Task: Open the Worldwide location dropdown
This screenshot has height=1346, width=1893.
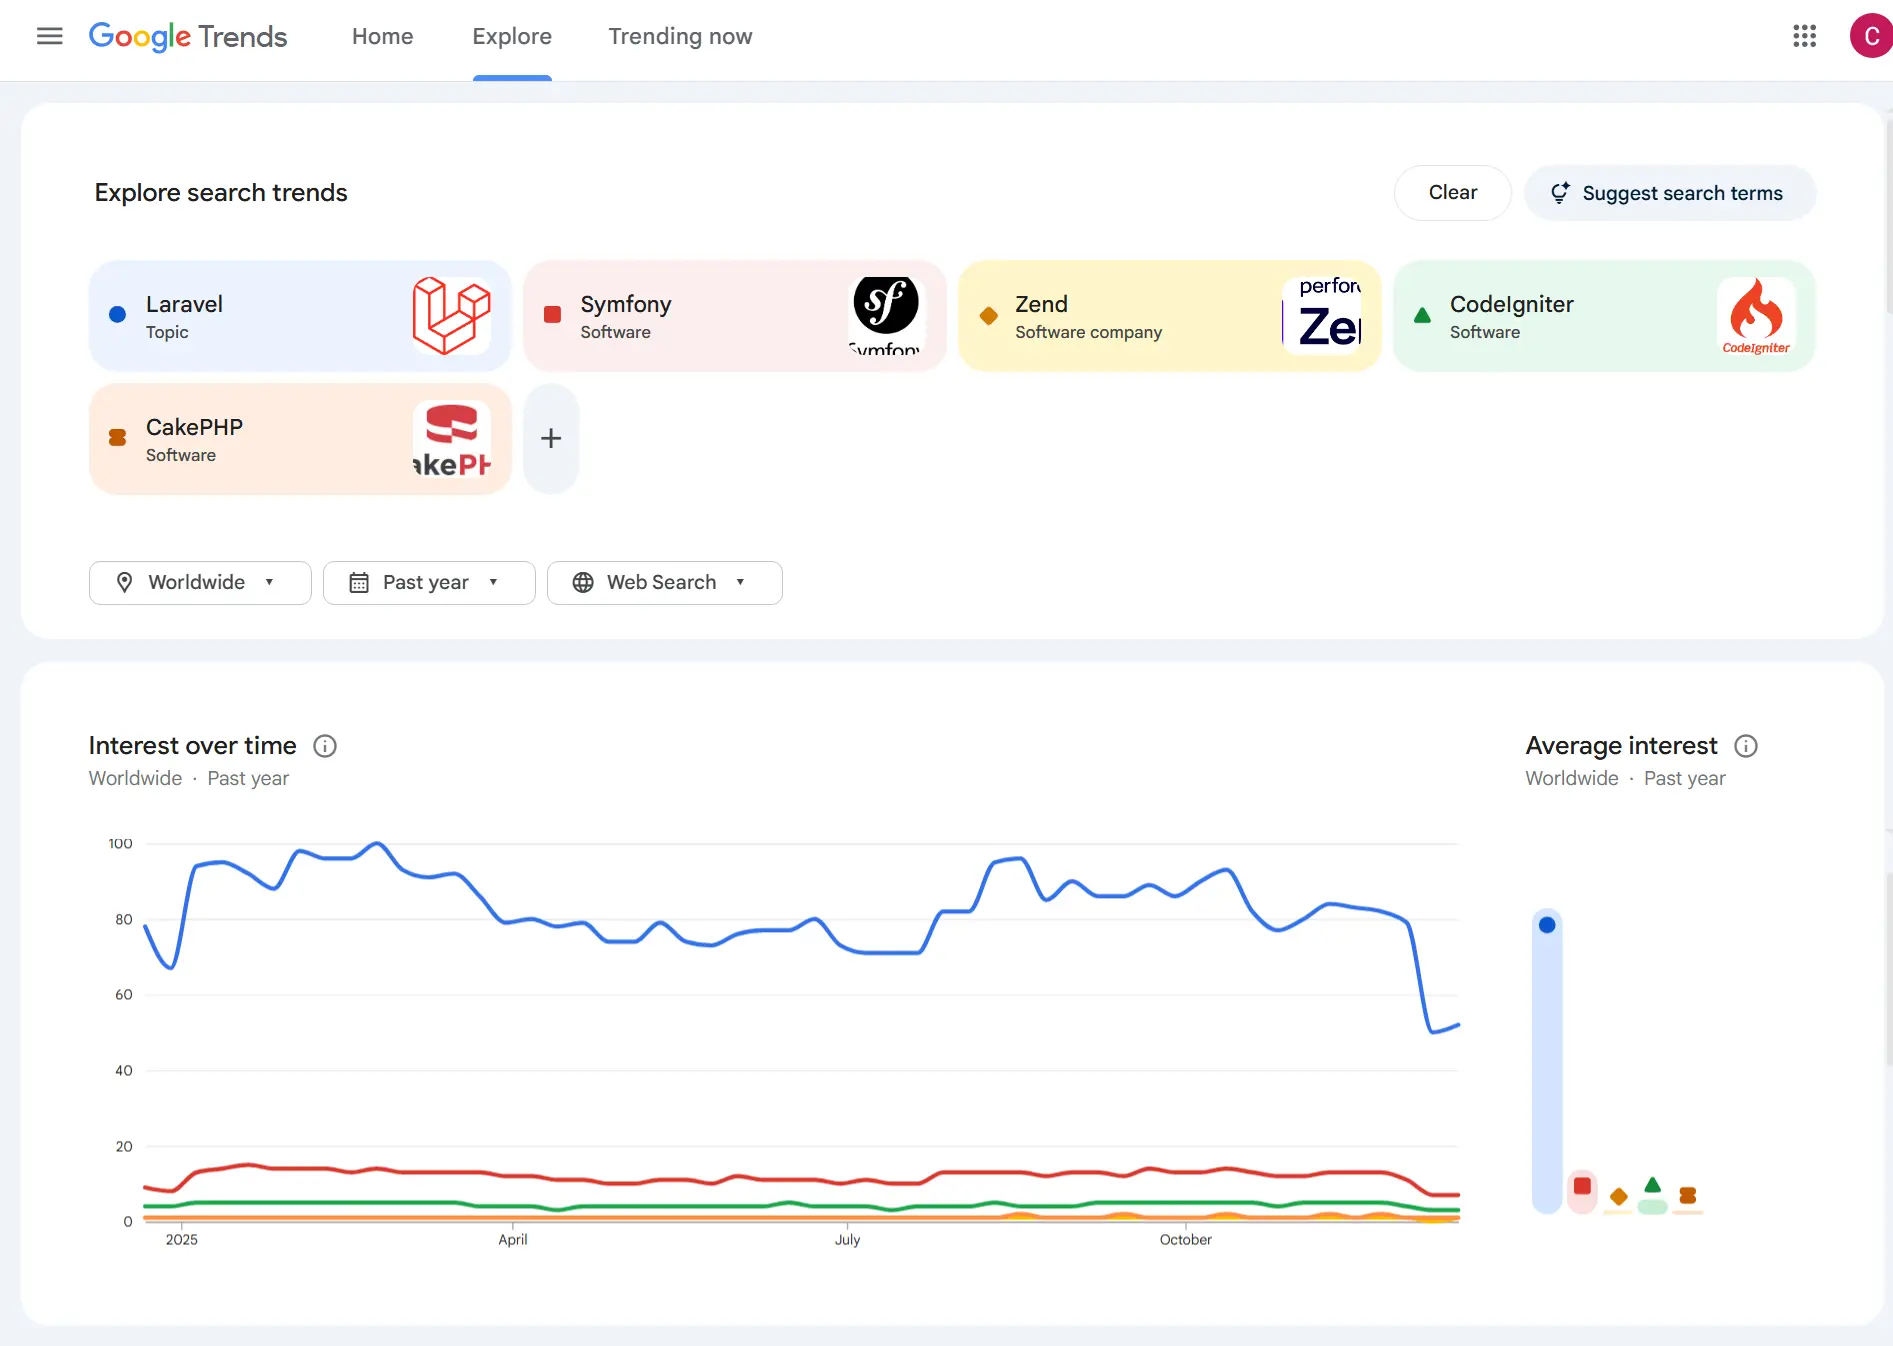Action: [x=199, y=582]
